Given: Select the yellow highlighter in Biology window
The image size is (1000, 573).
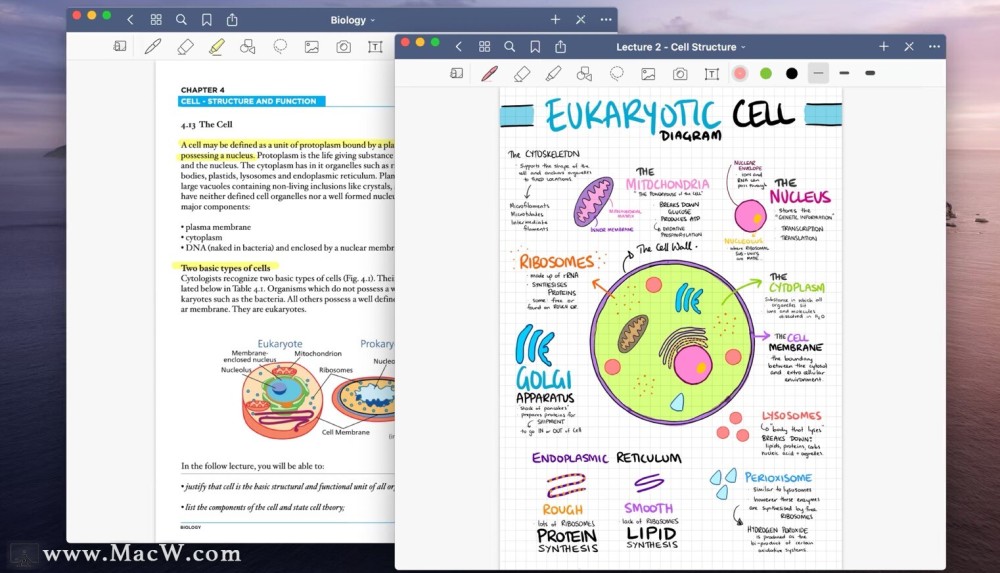Looking at the screenshot, I should [x=217, y=47].
